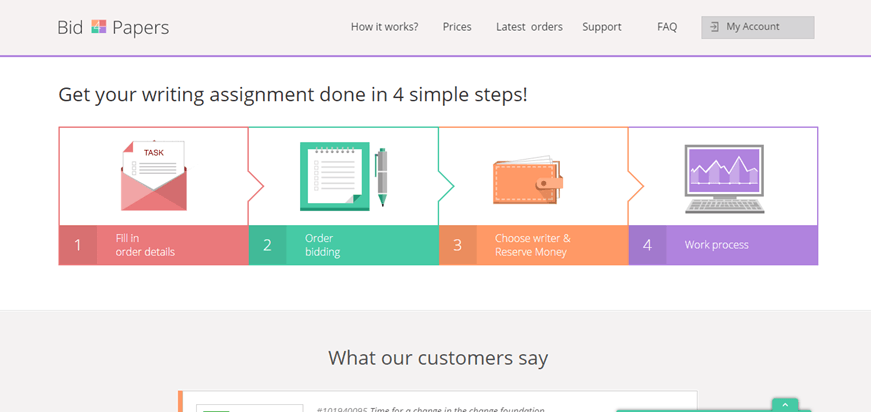Click the envelope TASK icon

click(154, 175)
